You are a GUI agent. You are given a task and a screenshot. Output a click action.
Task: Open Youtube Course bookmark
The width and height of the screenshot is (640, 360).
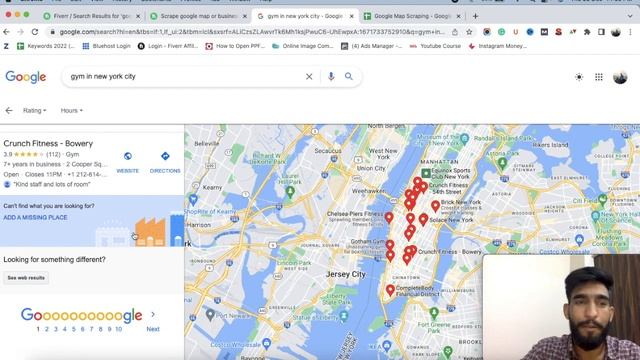(435, 46)
